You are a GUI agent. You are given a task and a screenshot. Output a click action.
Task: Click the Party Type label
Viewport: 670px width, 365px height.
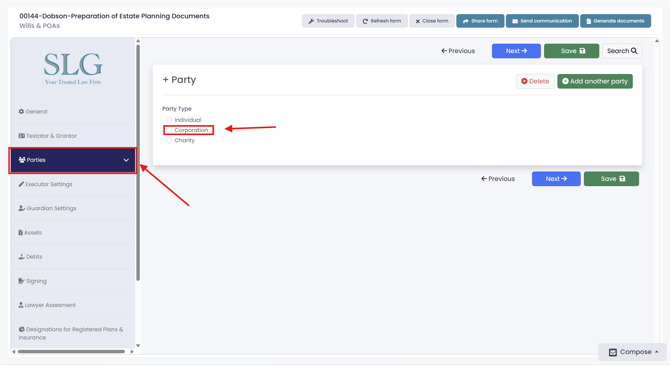177,109
